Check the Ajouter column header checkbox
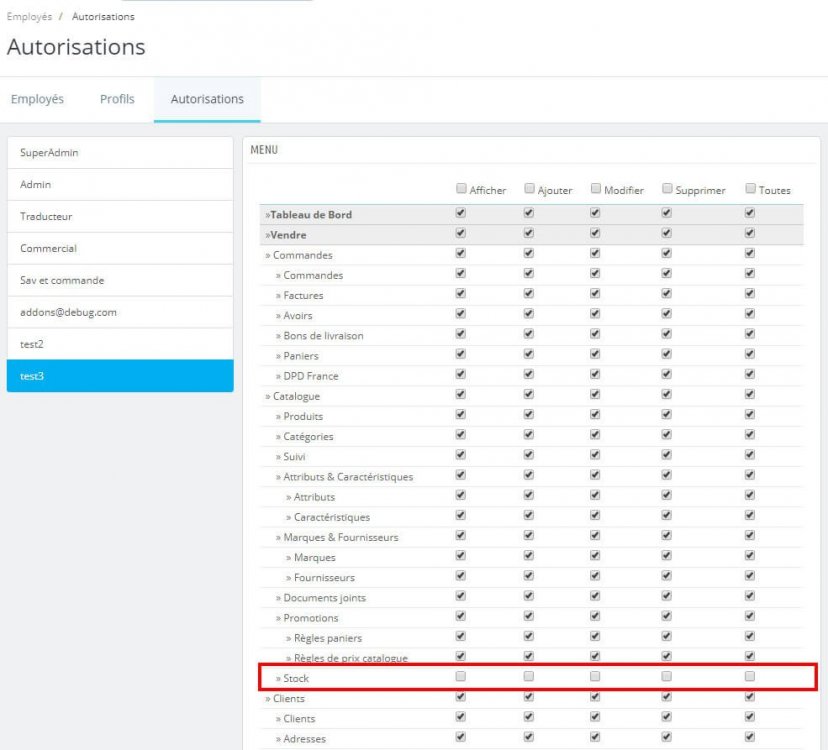 529,189
